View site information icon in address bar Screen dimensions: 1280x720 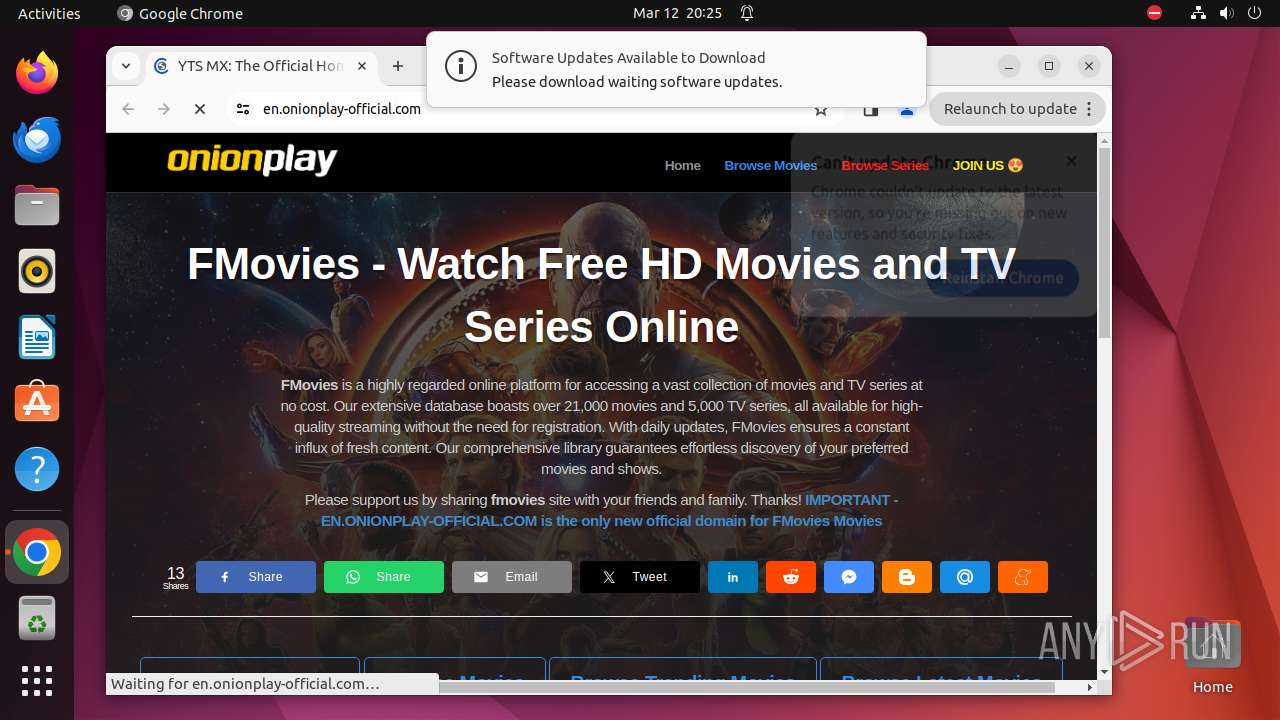point(243,109)
